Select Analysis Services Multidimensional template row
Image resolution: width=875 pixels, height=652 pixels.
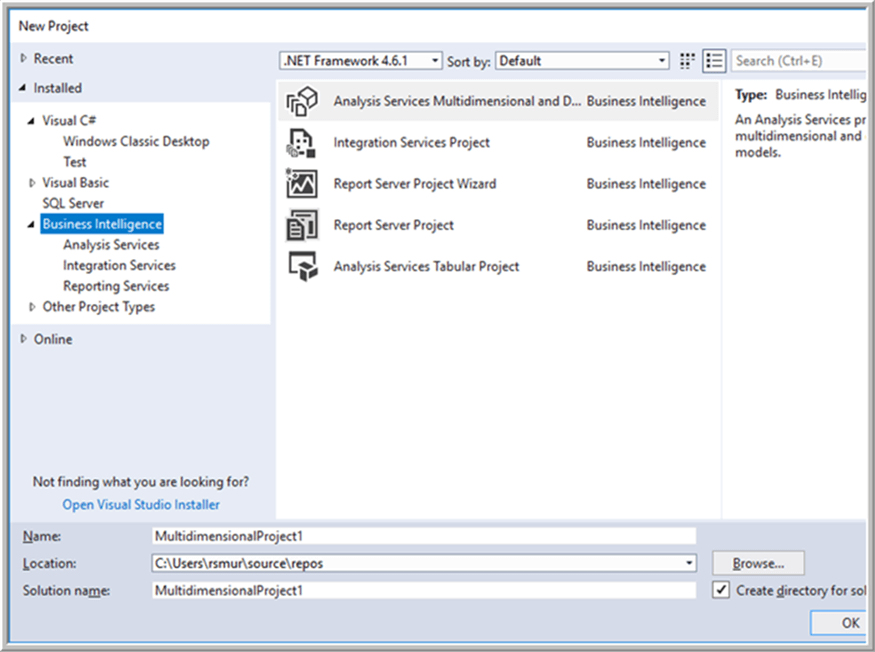(x=498, y=101)
